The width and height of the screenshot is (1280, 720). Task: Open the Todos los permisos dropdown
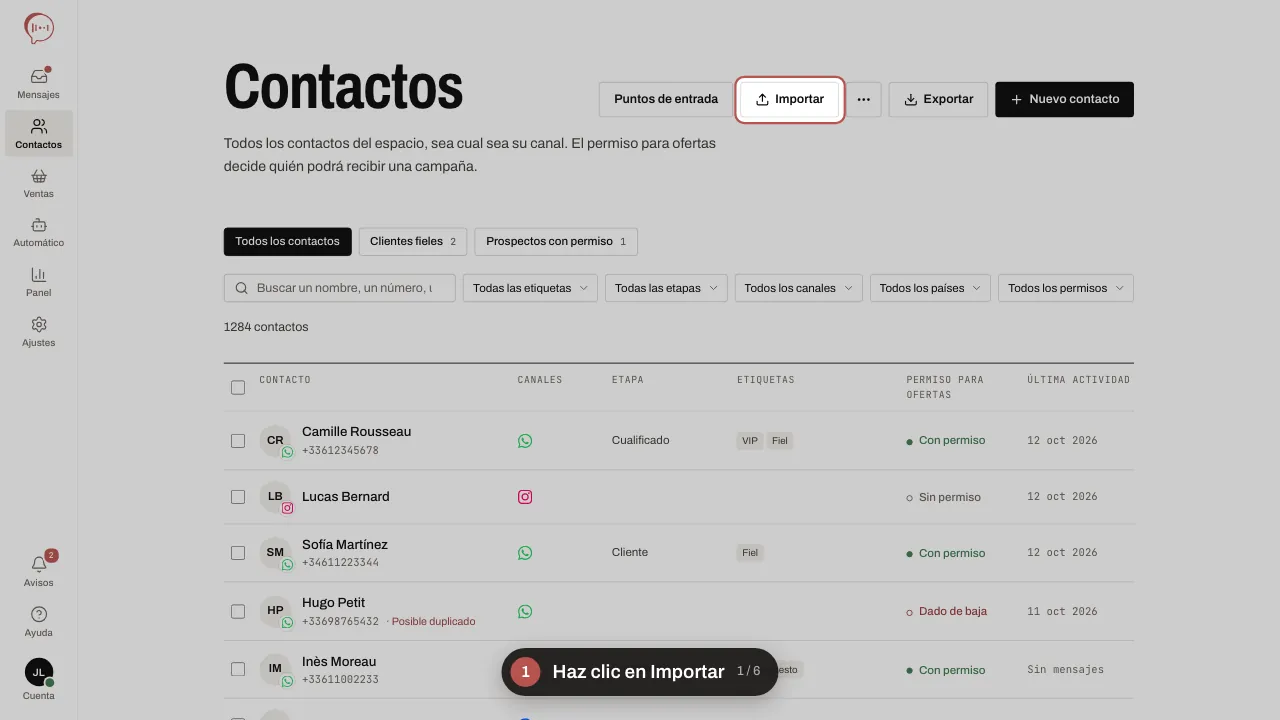[x=1066, y=288]
